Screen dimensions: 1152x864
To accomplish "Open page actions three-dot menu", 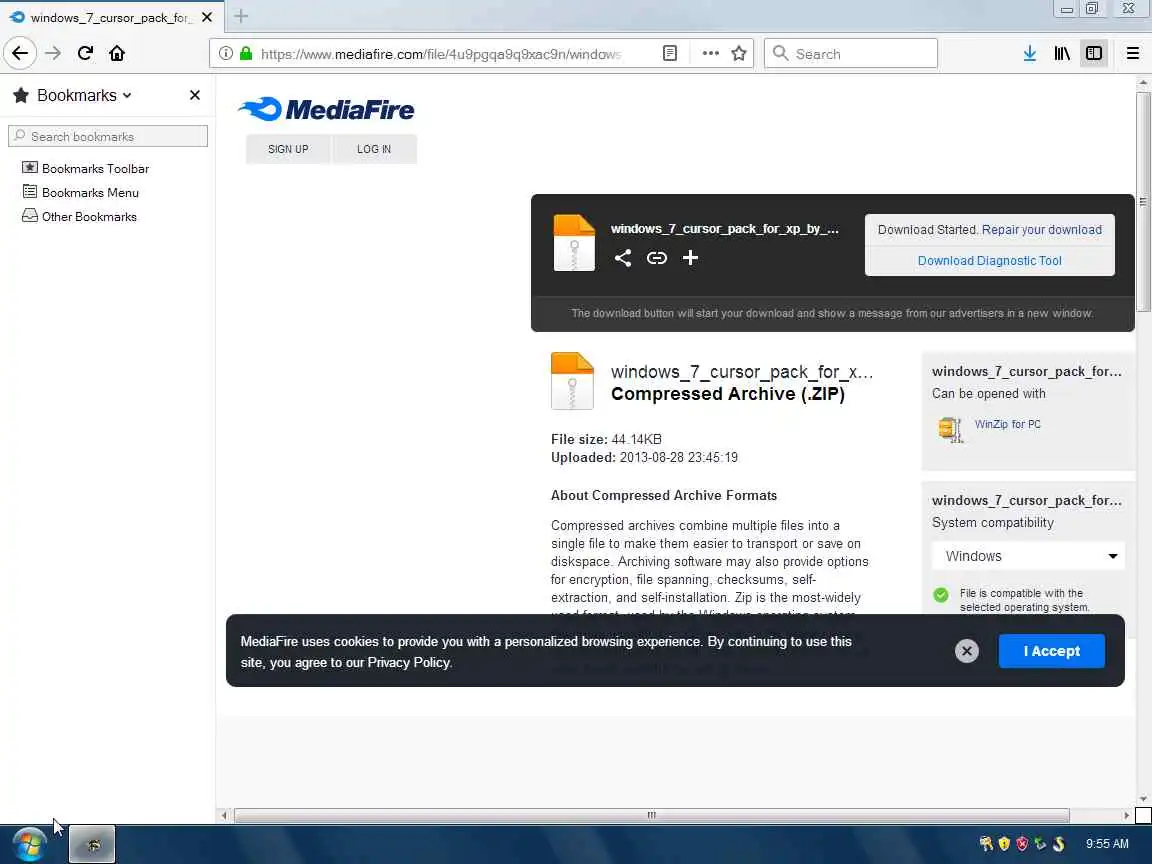I will (710, 54).
